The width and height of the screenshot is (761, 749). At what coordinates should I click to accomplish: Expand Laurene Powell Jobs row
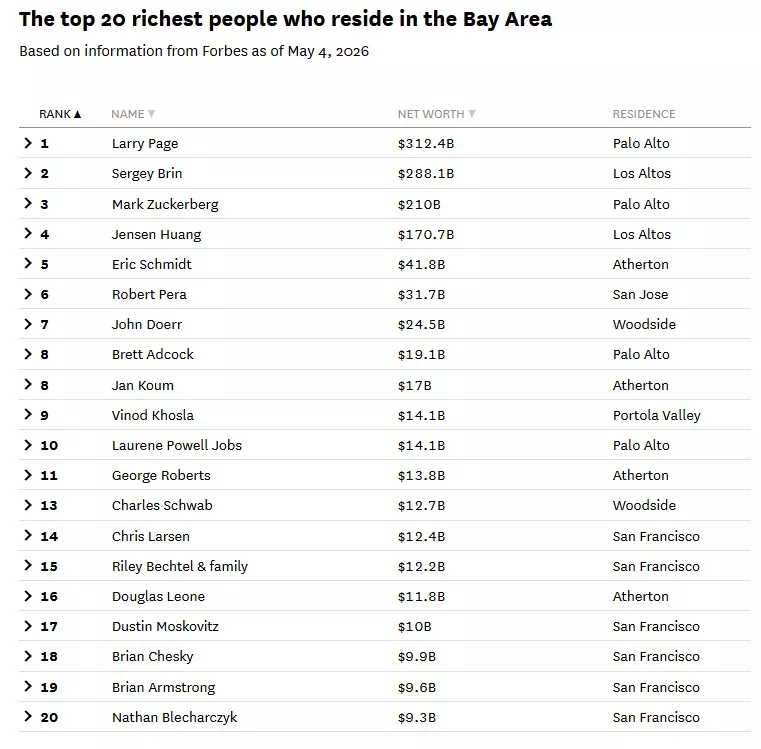(28, 445)
